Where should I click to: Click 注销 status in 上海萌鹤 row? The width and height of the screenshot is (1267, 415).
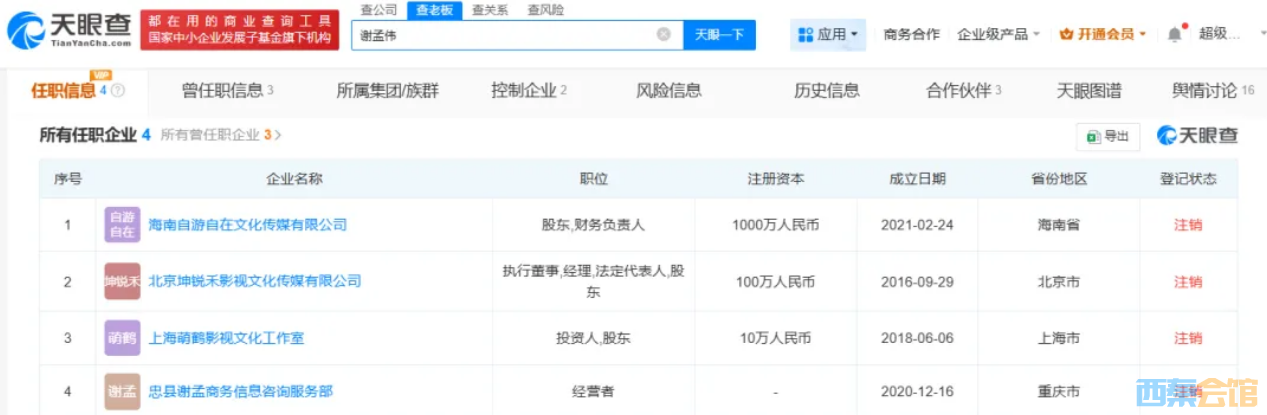point(1188,338)
